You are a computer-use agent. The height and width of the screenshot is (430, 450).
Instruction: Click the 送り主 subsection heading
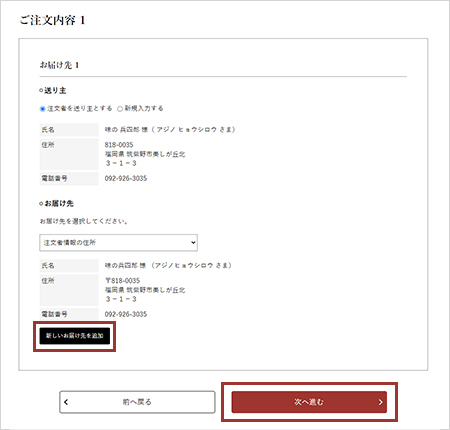(53, 90)
